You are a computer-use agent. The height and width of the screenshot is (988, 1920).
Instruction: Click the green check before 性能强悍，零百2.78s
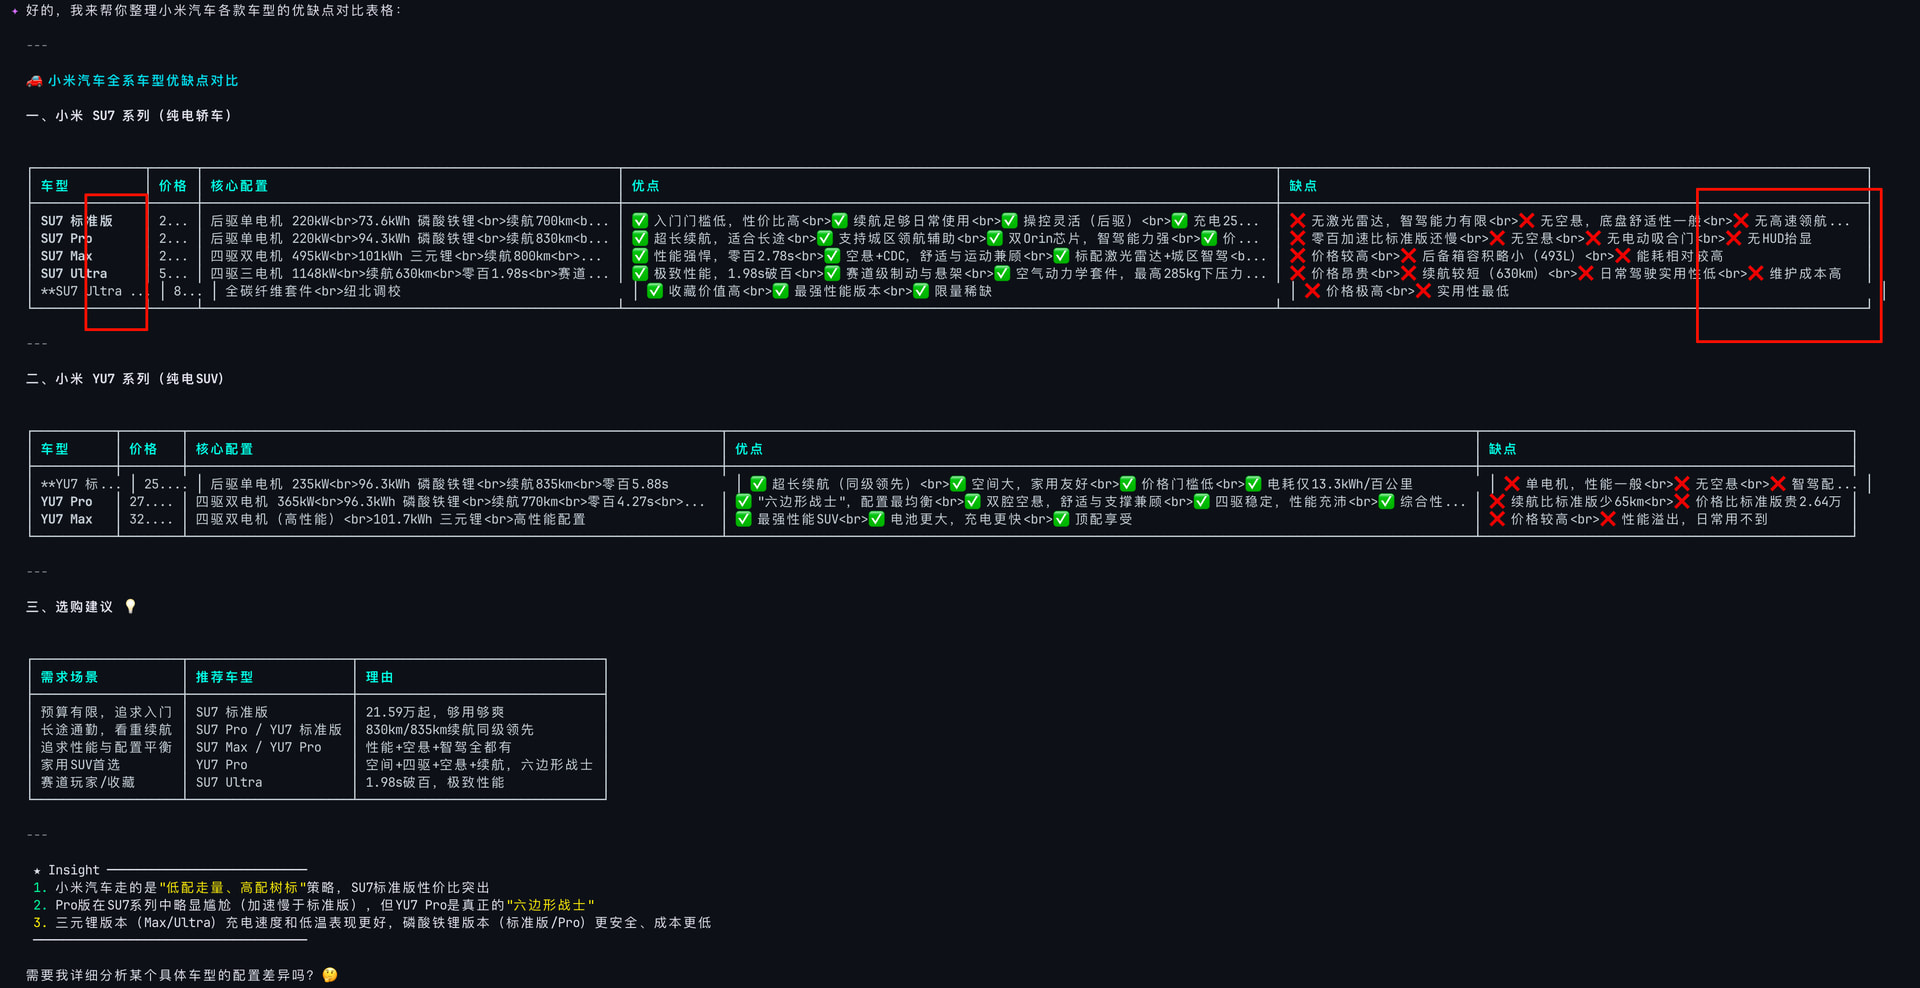point(640,256)
